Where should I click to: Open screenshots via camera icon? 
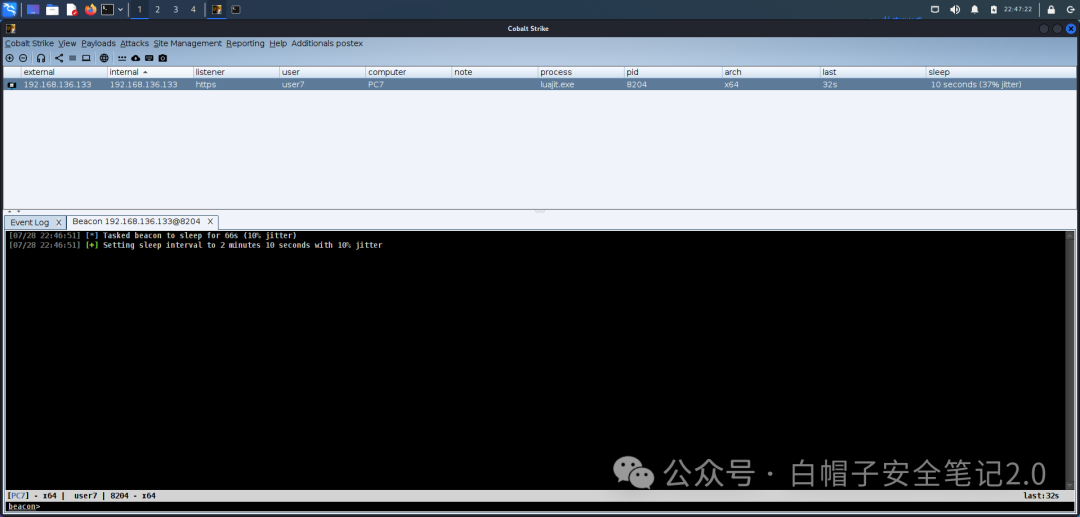(163, 59)
